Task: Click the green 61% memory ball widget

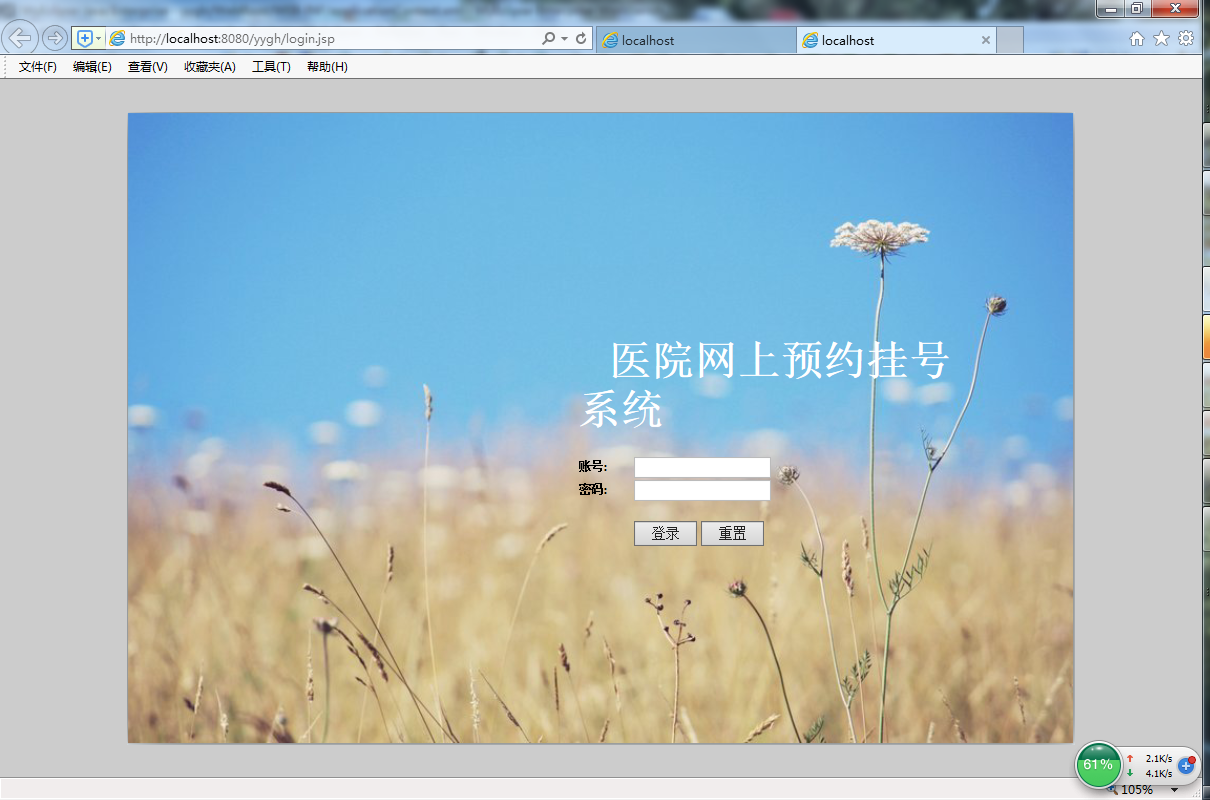Action: click(1098, 765)
